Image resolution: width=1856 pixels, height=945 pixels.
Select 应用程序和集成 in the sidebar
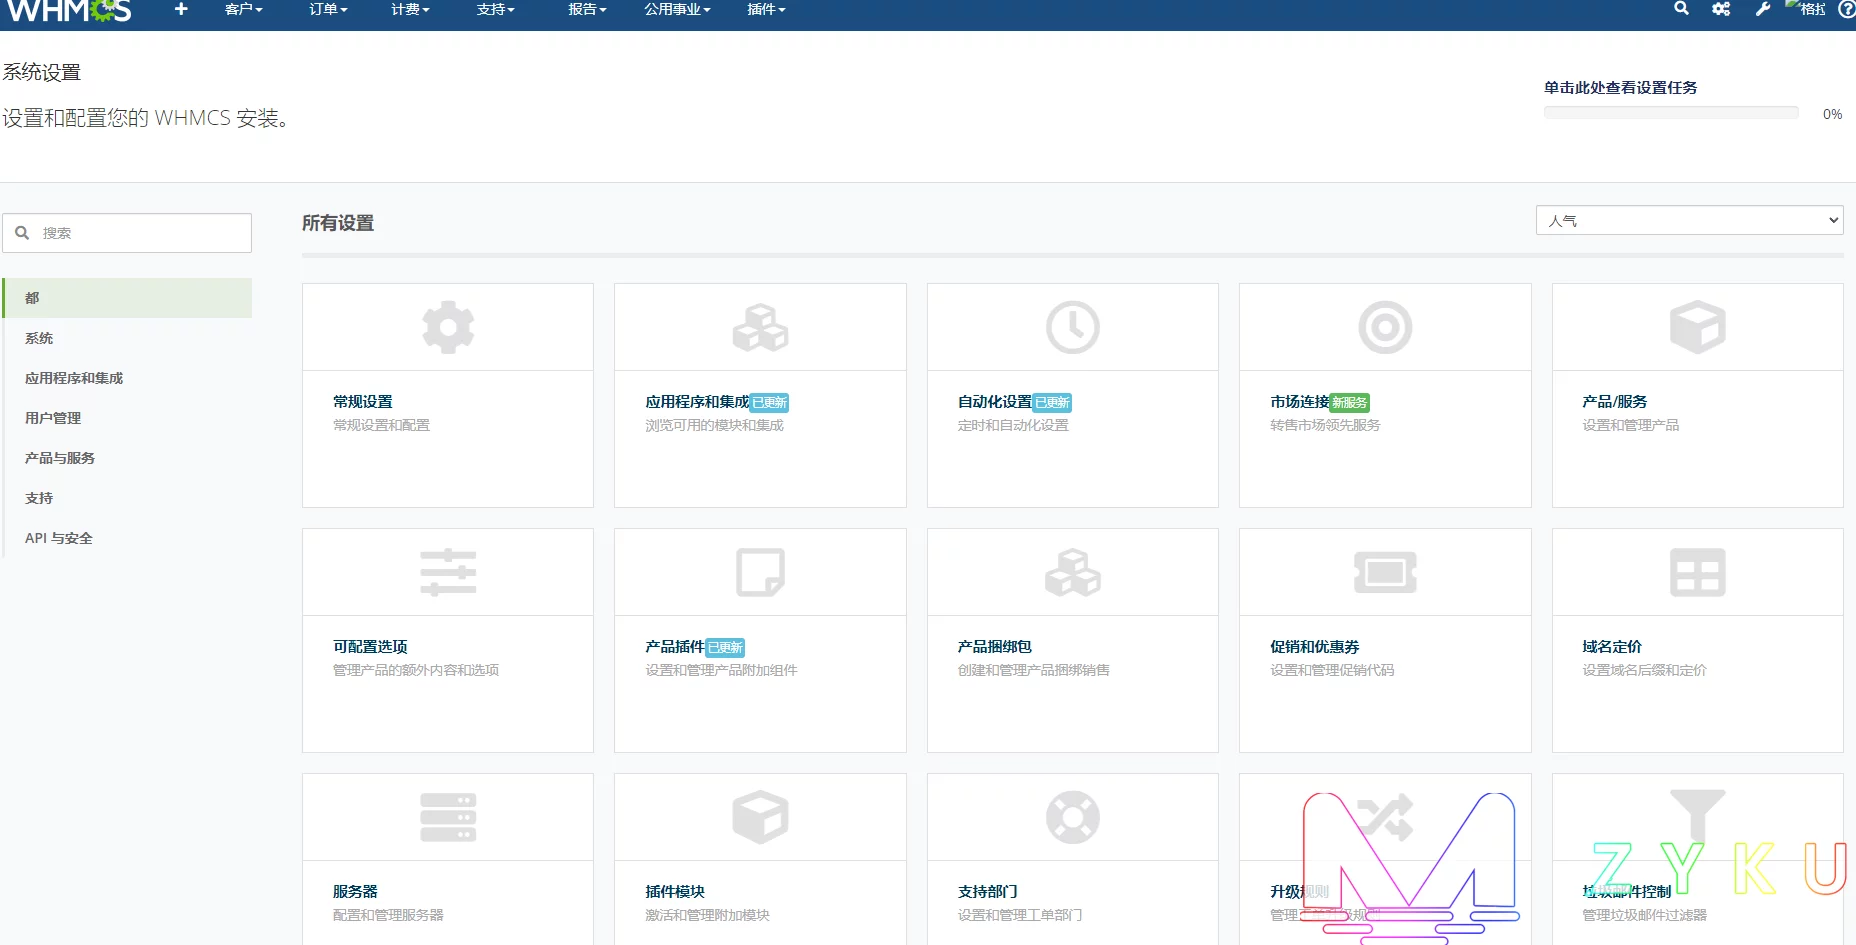pyautogui.click(x=74, y=378)
